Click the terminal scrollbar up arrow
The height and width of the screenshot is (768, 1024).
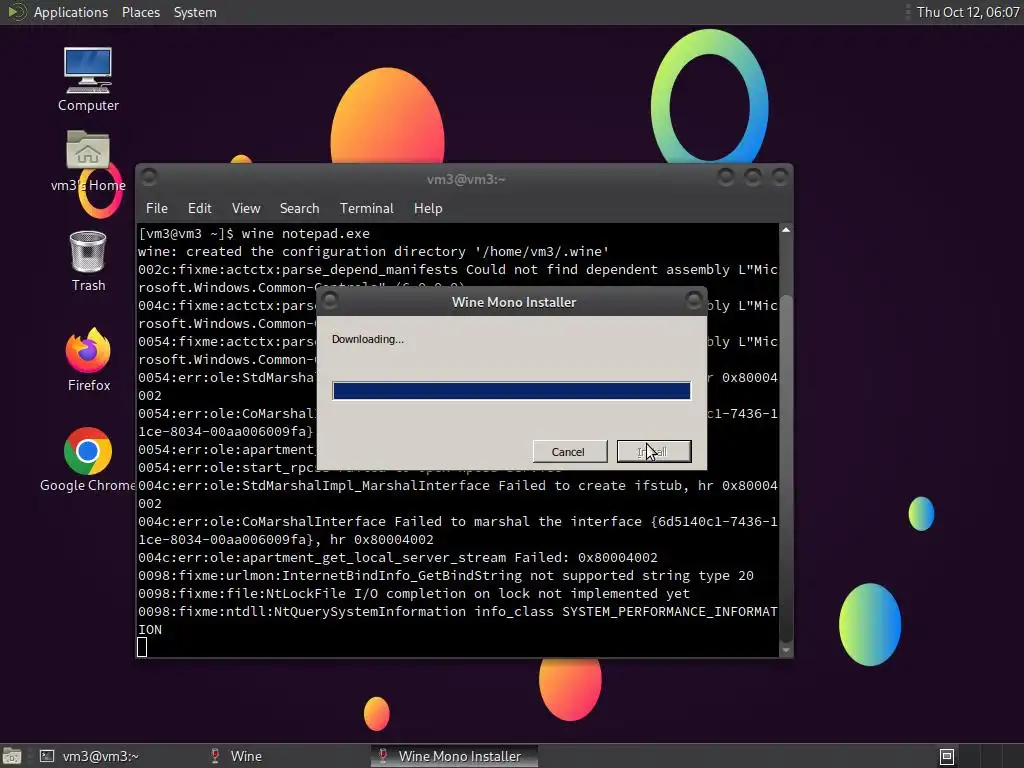pyautogui.click(x=786, y=230)
